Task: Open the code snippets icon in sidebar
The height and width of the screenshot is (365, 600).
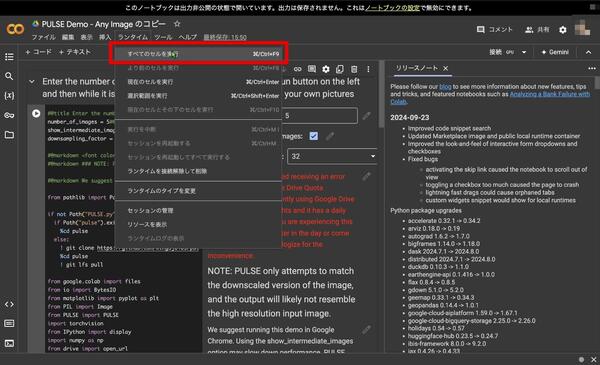Action: click(9, 304)
